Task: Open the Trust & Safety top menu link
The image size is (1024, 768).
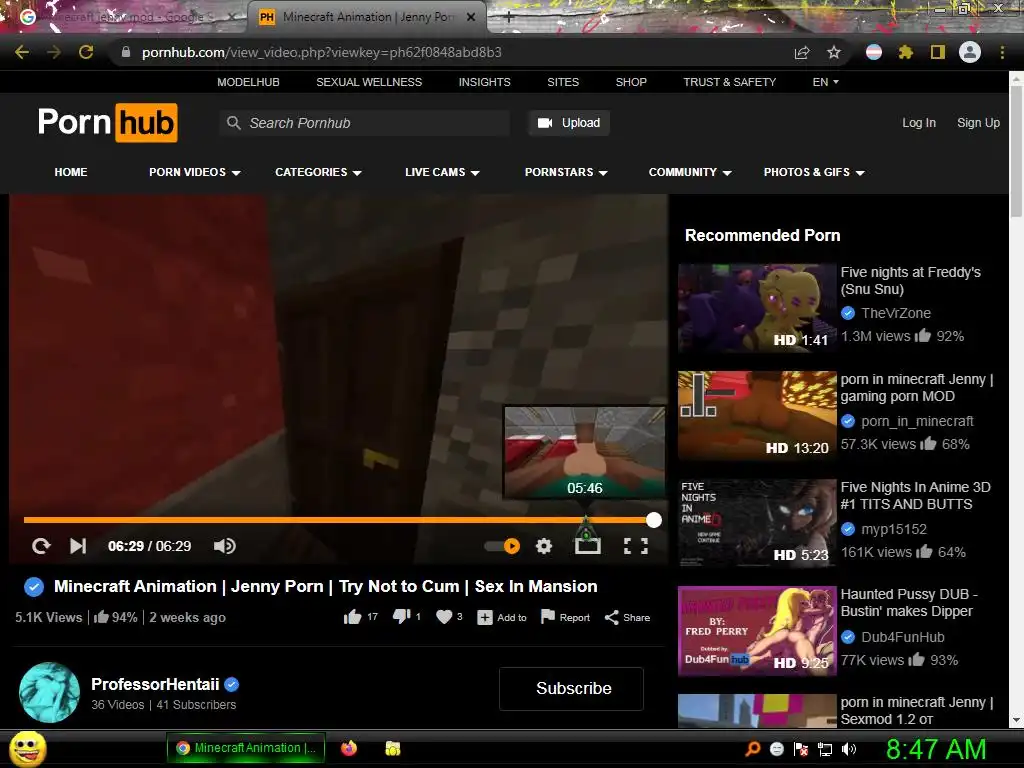Action: click(x=729, y=82)
